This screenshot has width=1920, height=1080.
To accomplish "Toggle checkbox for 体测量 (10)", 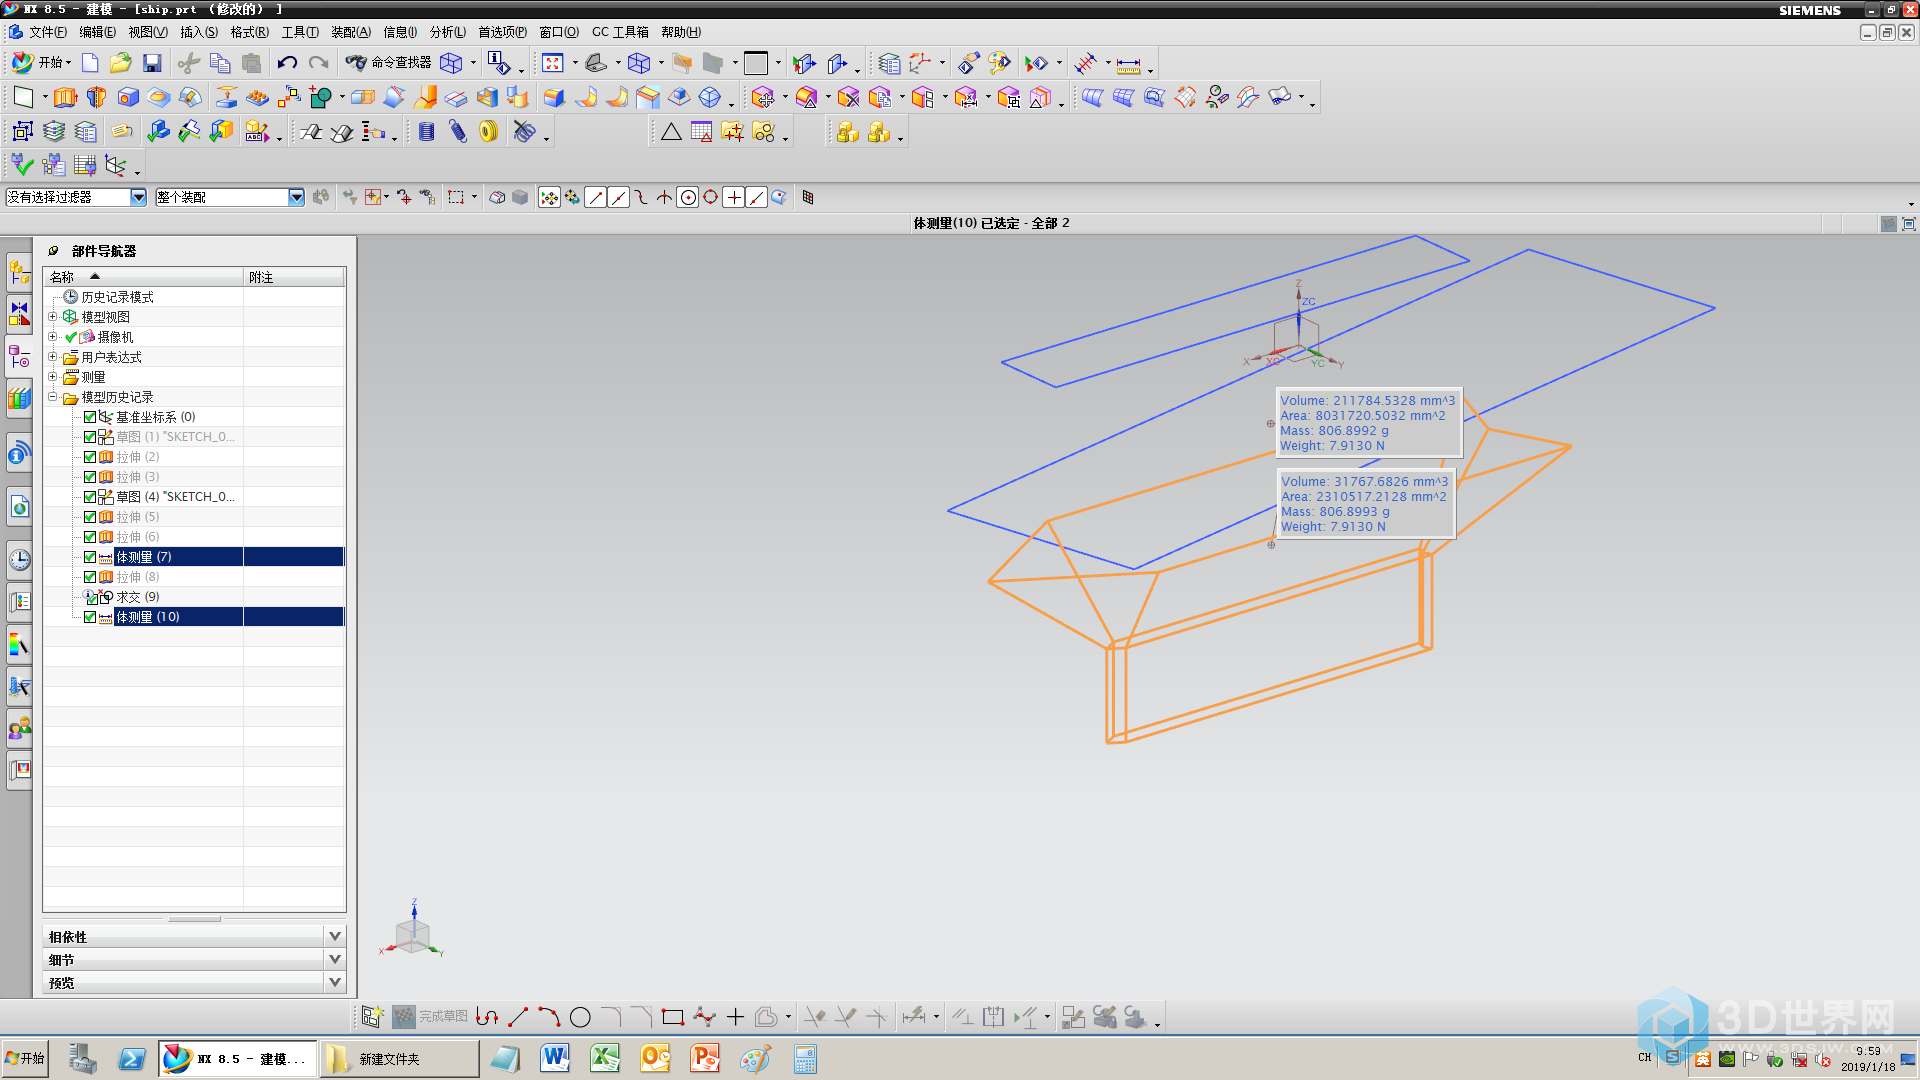I will click(90, 617).
